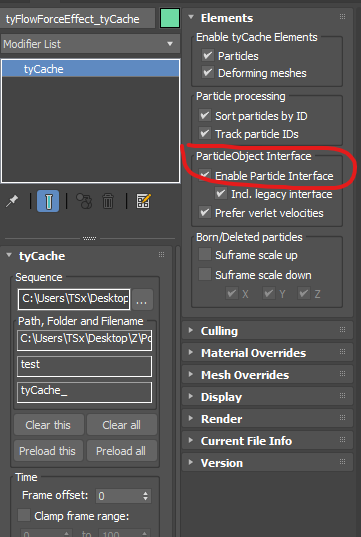Toggle the Y axis checkbox
The height and width of the screenshot is (537, 361).
269,294
